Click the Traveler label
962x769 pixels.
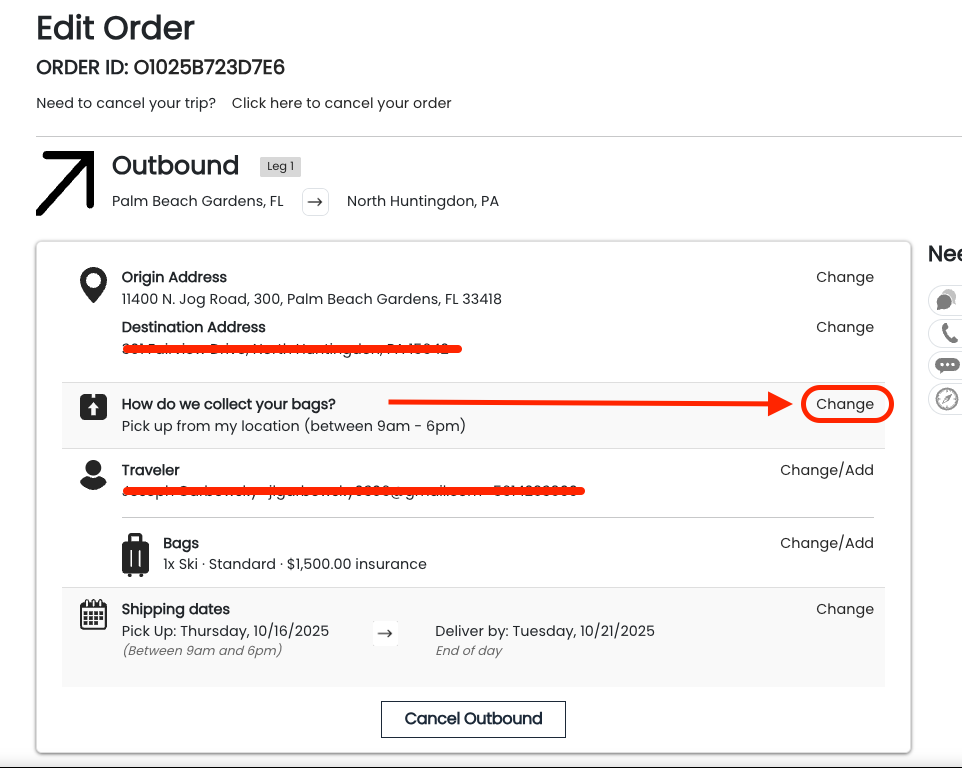coord(150,470)
